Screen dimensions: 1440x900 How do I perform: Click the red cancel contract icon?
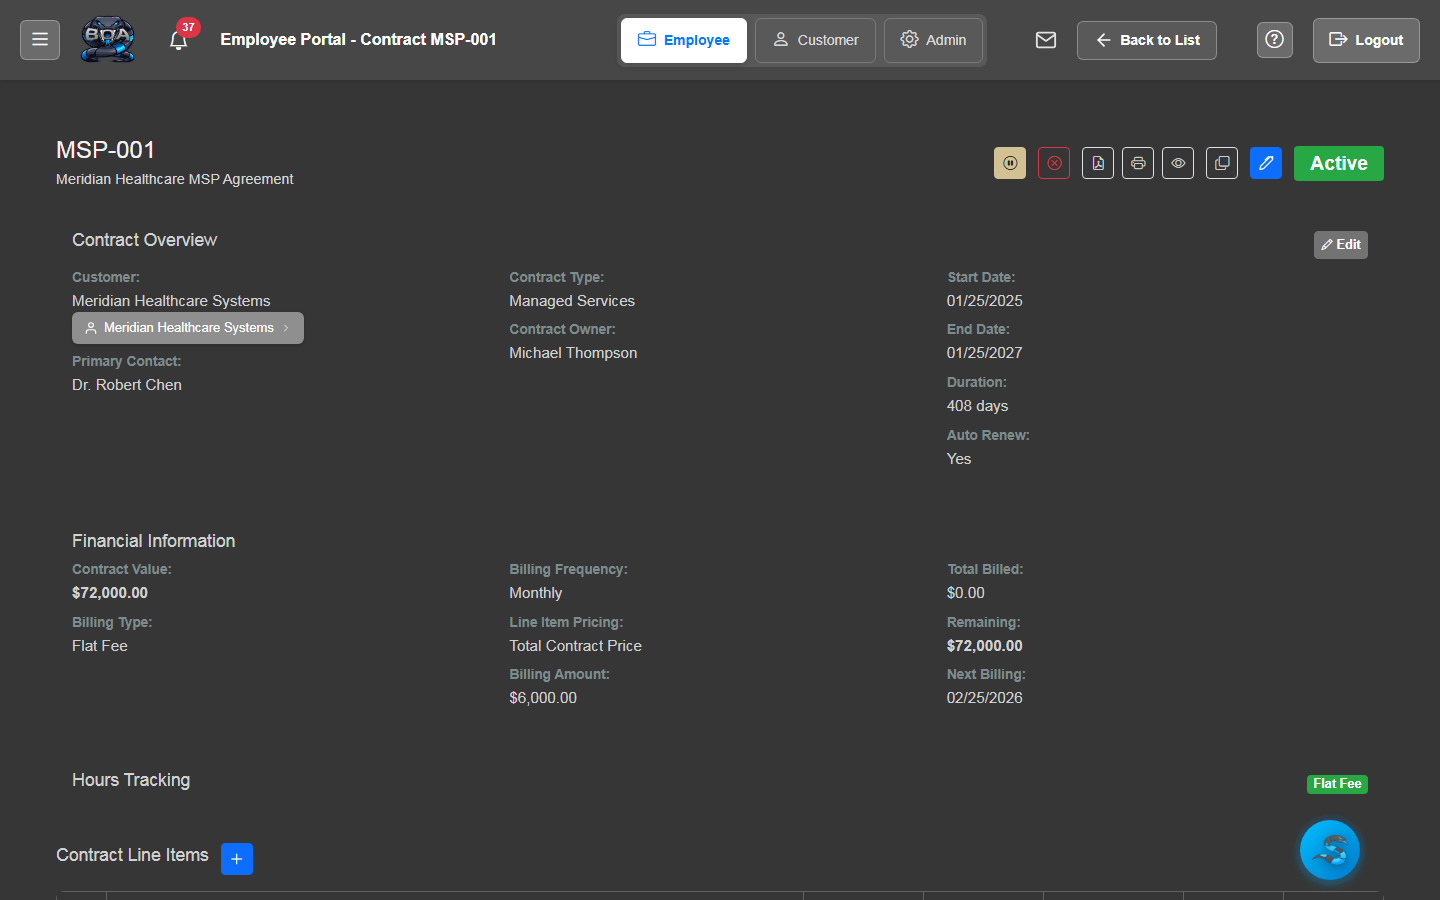pyautogui.click(x=1054, y=163)
